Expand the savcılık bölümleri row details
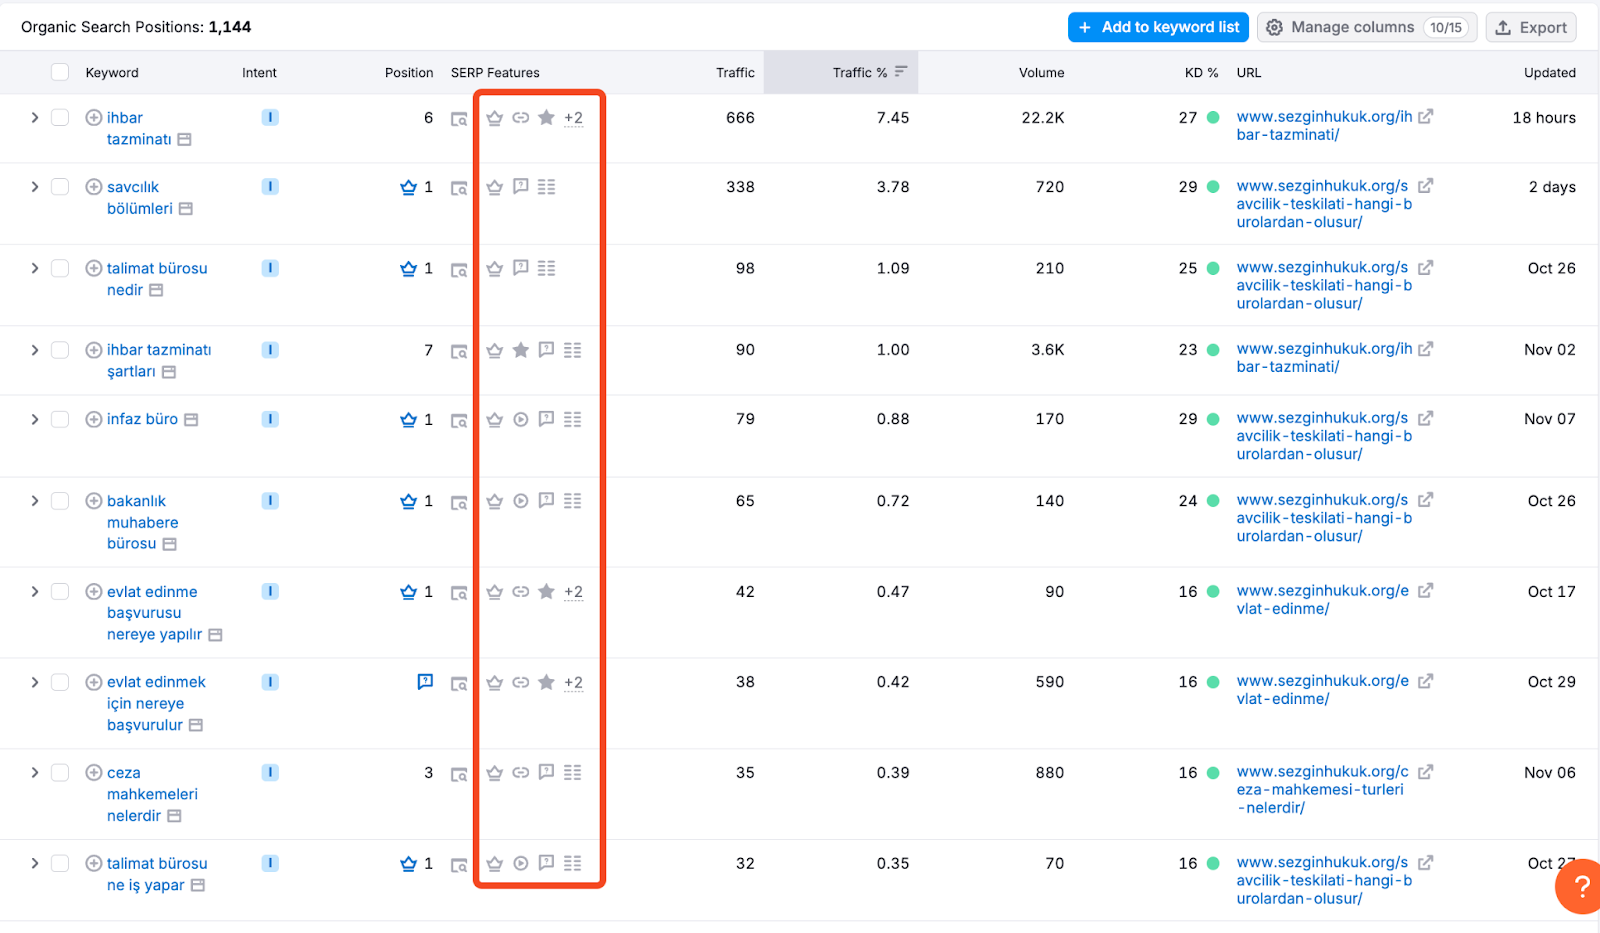Image resolution: width=1600 pixels, height=933 pixels. (x=35, y=187)
